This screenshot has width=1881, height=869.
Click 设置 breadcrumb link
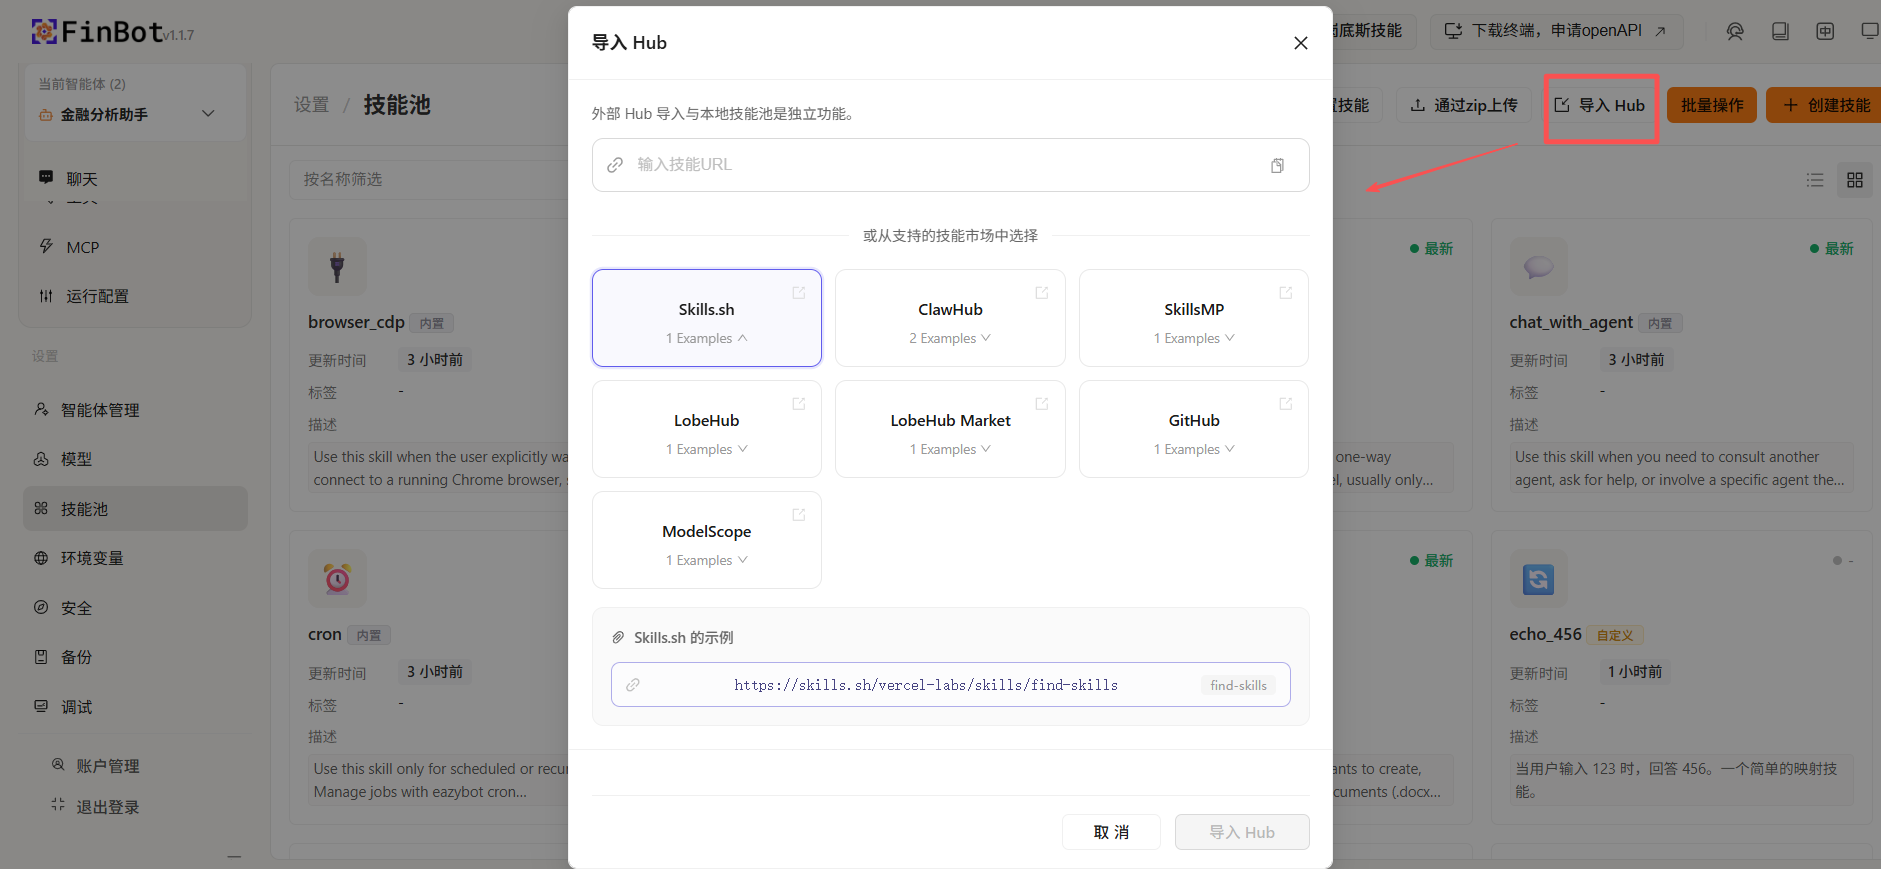(312, 105)
